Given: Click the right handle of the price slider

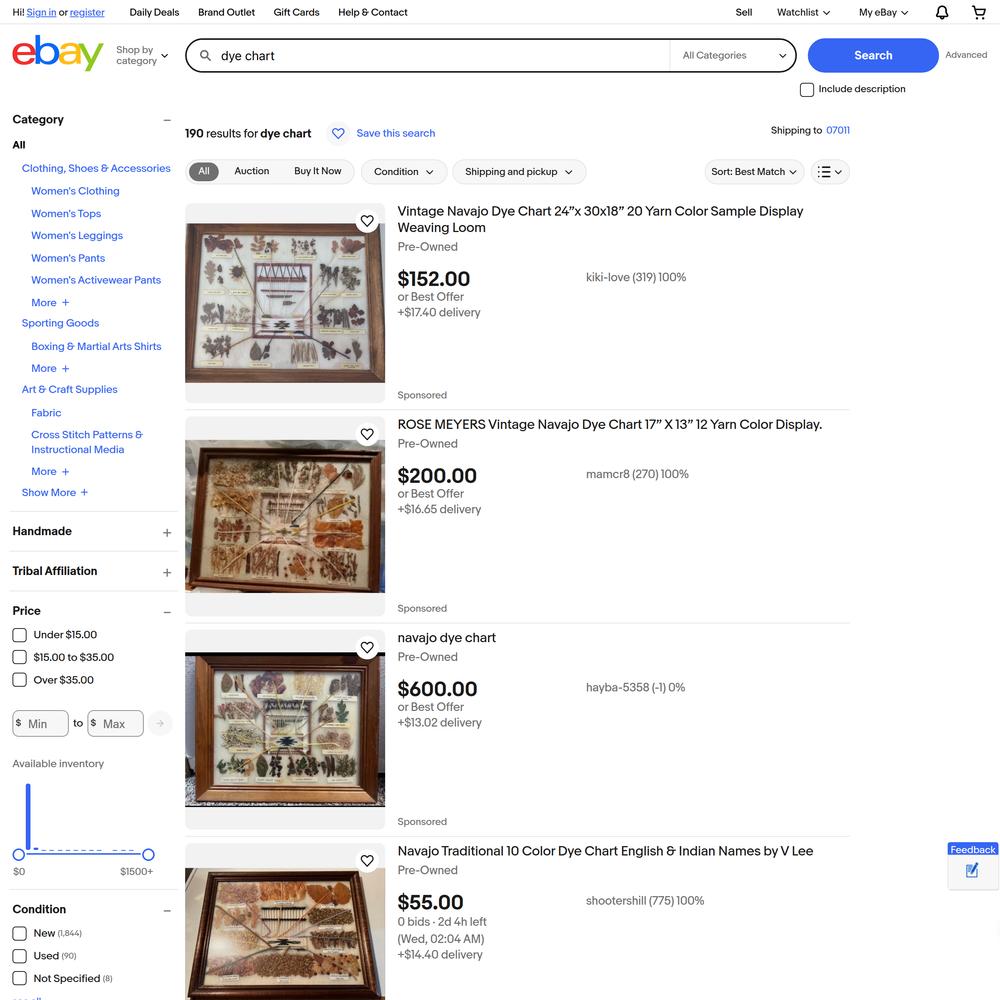Looking at the screenshot, I should point(148,854).
